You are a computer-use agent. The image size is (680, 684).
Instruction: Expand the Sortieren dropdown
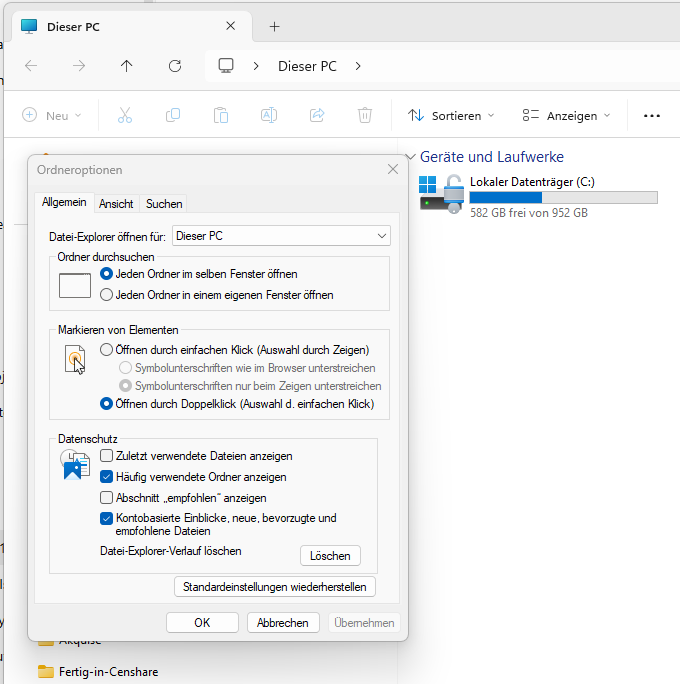tap(451, 115)
